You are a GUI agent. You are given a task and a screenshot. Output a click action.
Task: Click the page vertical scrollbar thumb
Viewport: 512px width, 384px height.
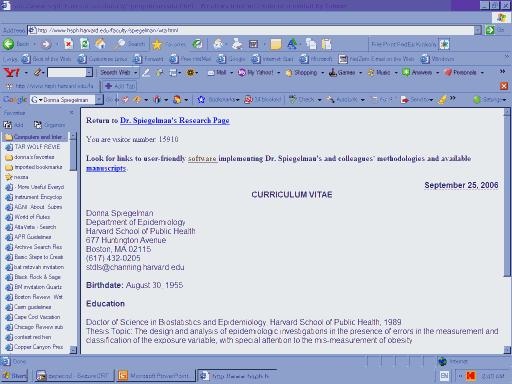pos(507,196)
